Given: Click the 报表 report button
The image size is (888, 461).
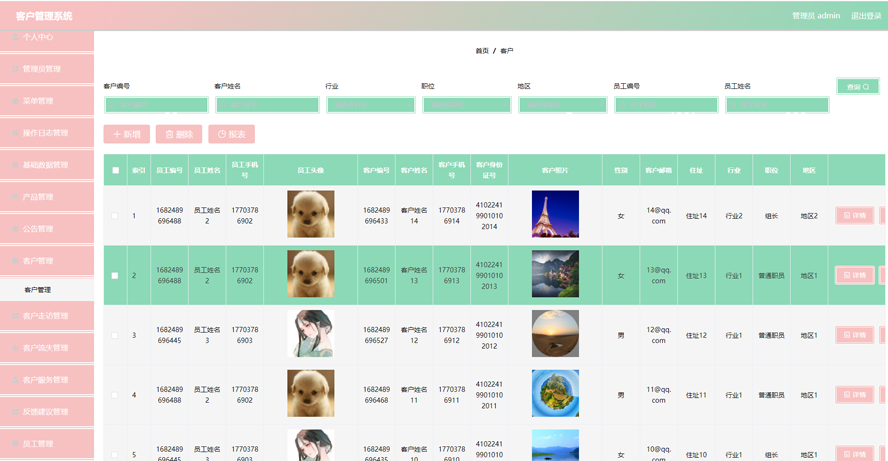Looking at the screenshot, I should 232,134.
